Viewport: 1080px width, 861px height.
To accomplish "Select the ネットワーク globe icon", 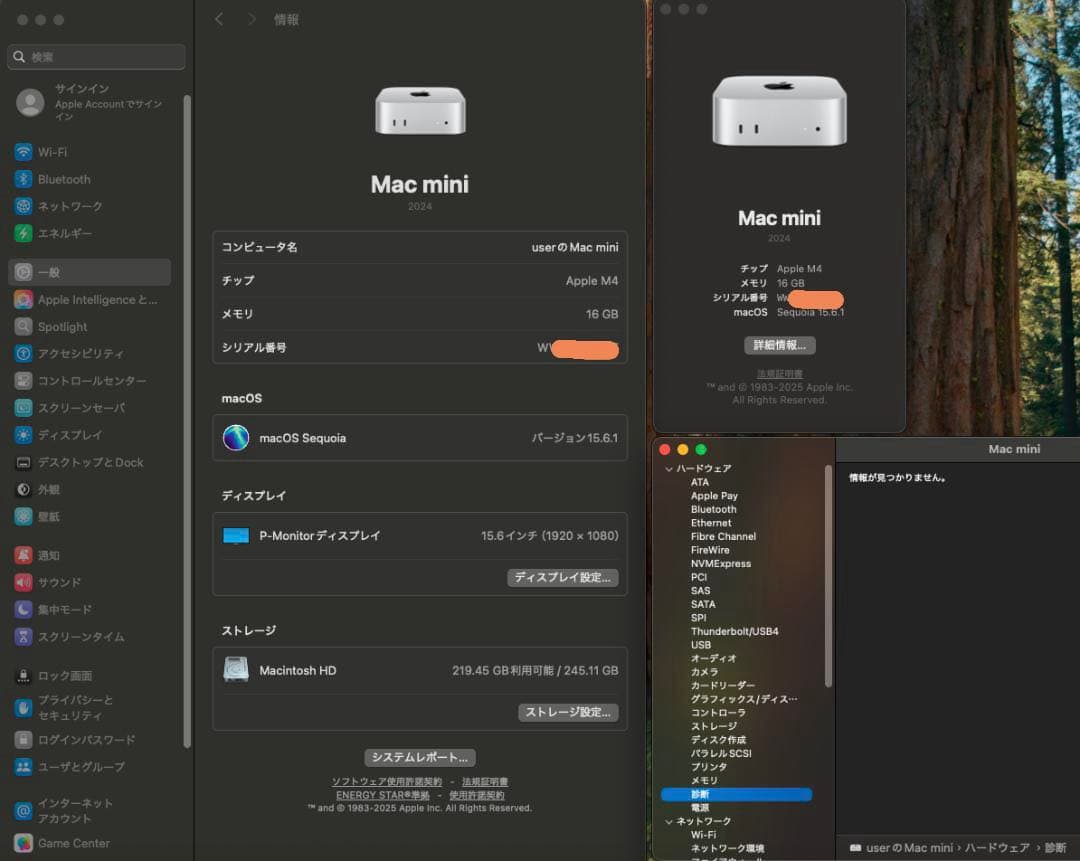I will 23,206.
